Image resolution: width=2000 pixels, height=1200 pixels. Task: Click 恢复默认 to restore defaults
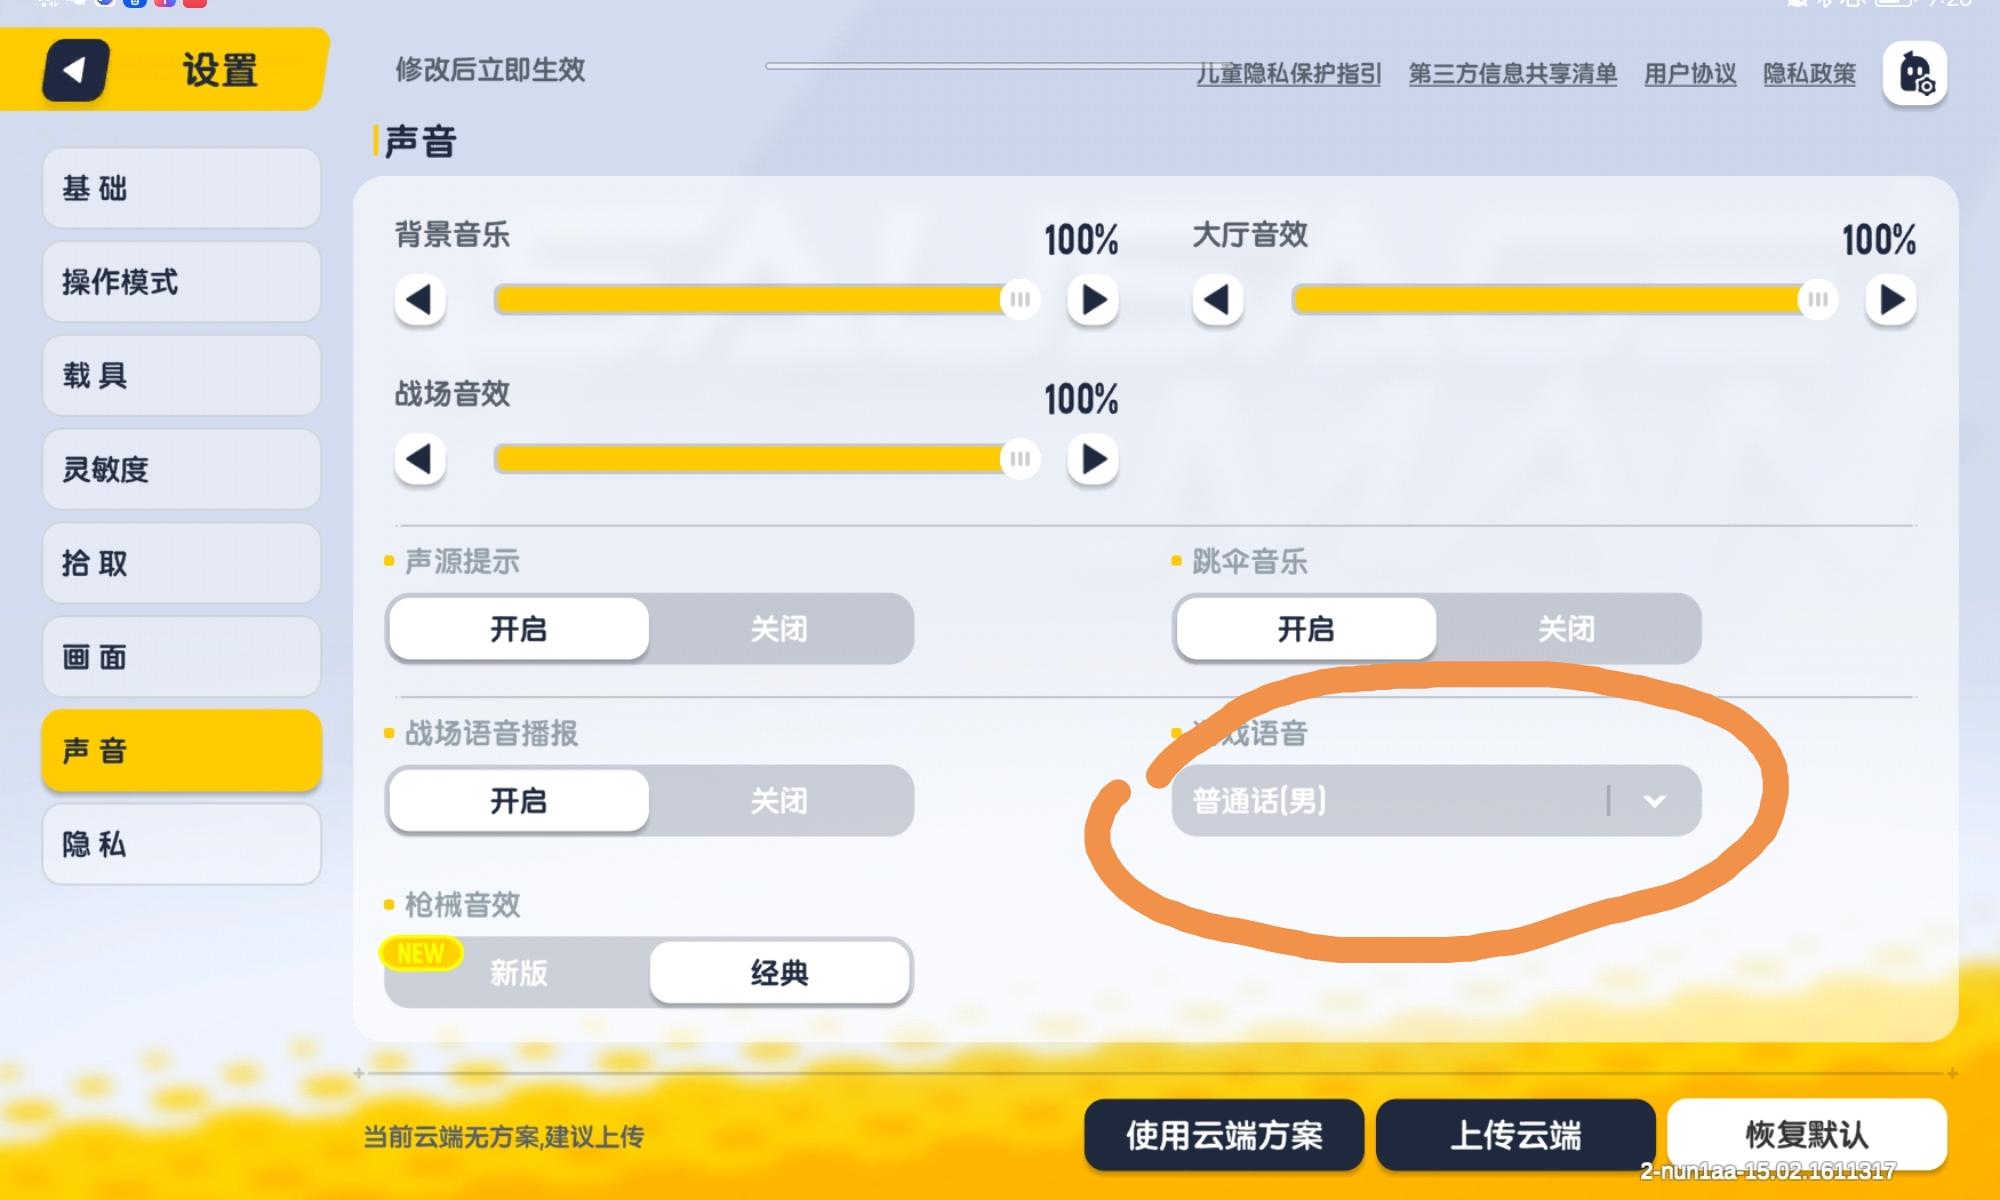click(1807, 1134)
